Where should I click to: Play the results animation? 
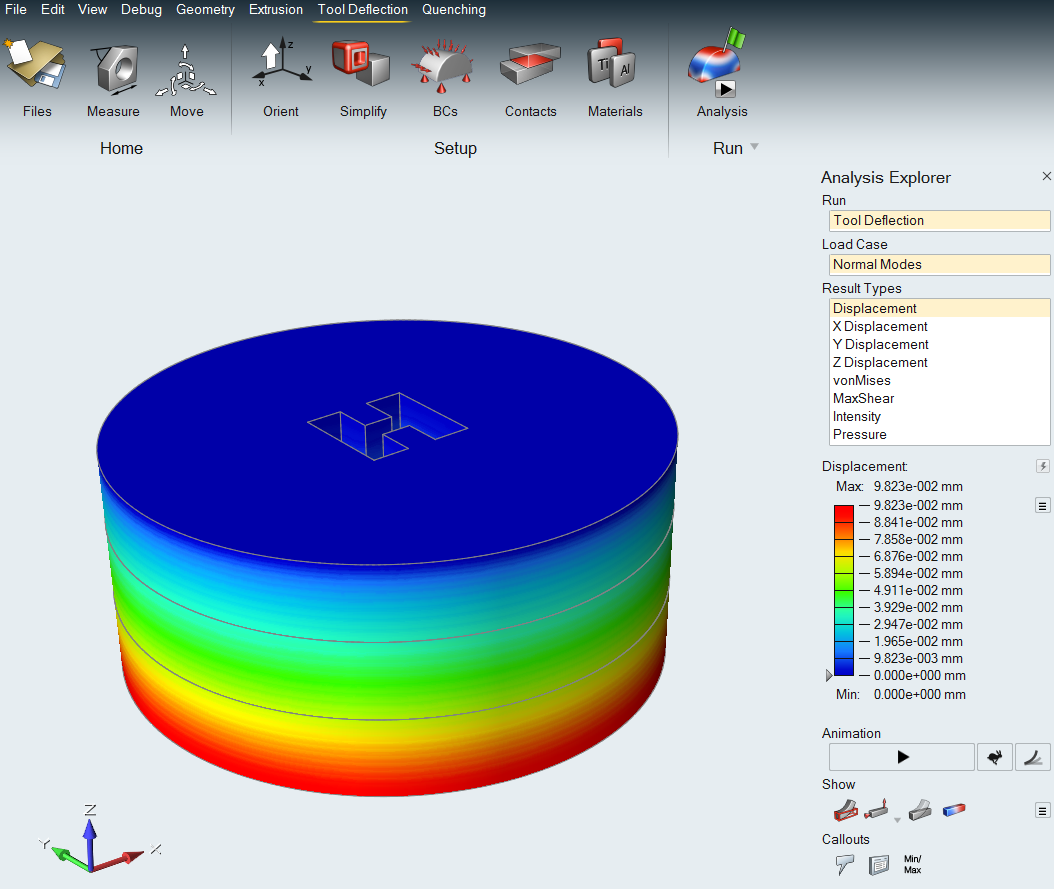click(902, 757)
